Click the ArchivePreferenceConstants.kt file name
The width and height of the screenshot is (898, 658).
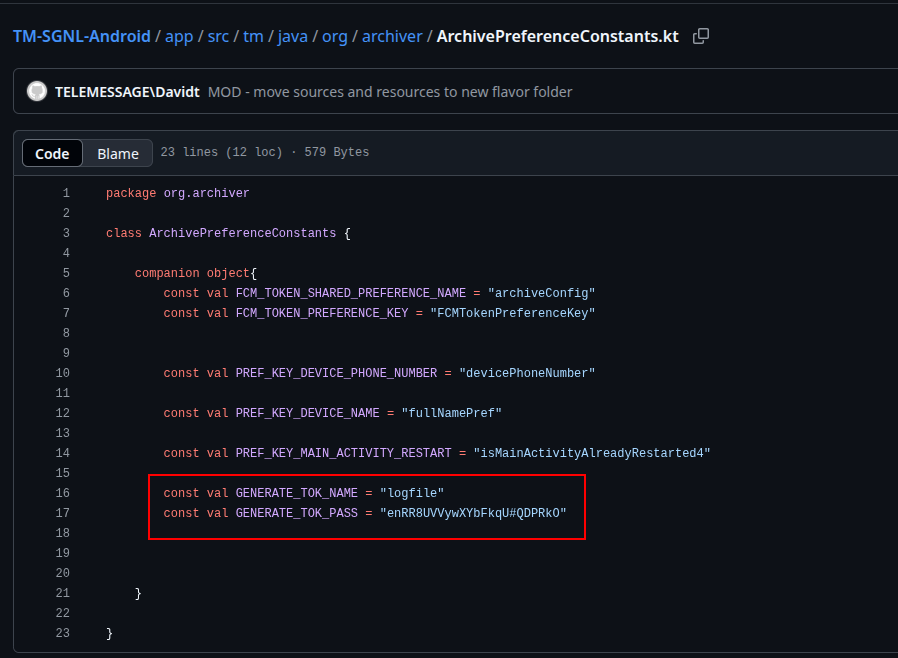pyautogui.click(x=558, y=36)
